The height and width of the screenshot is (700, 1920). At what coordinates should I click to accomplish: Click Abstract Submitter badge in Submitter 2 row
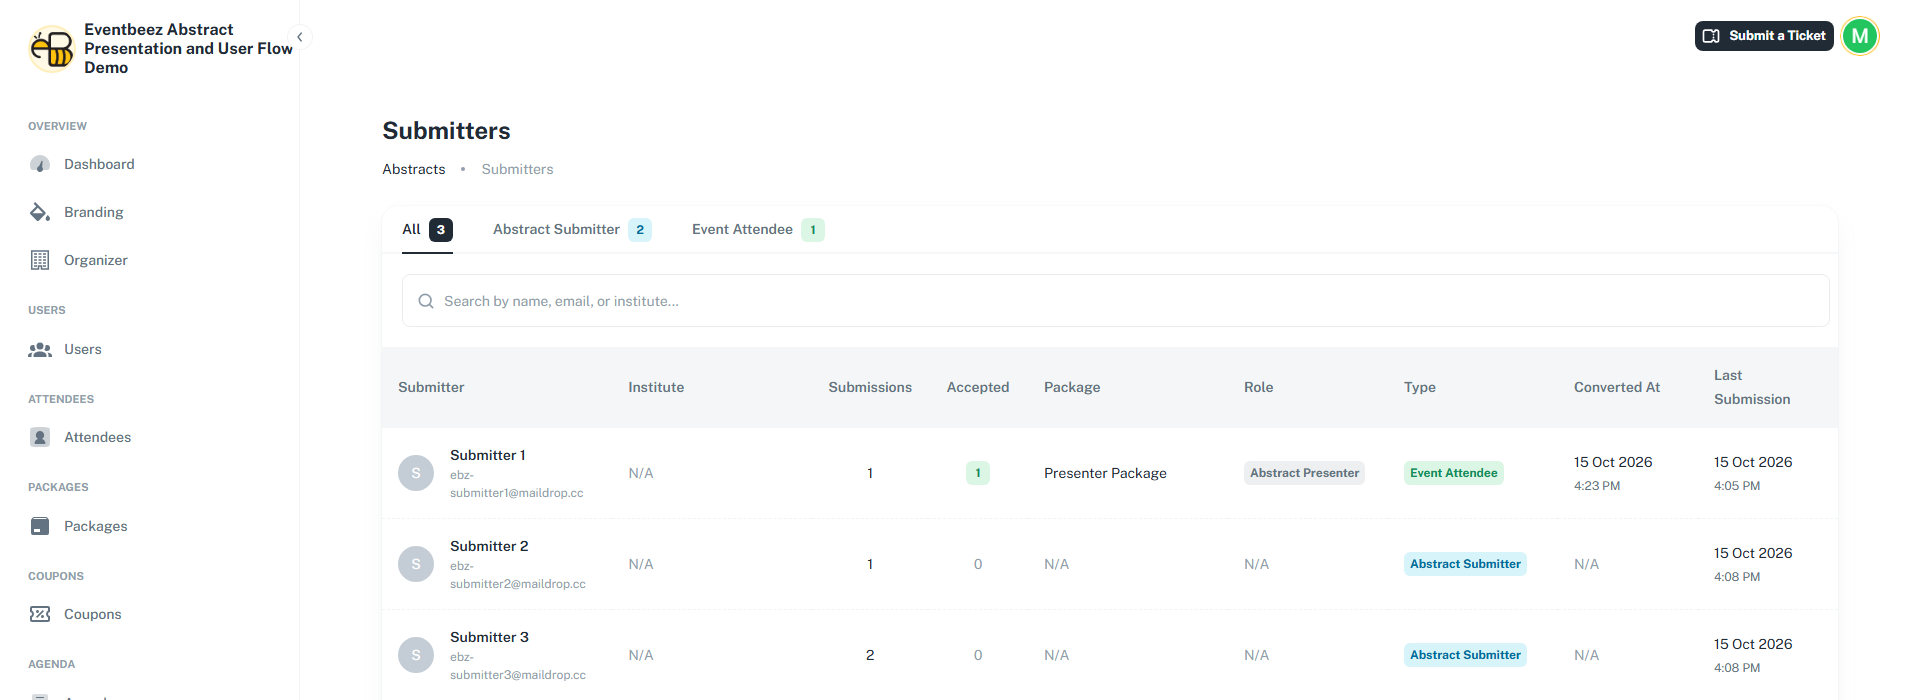coord(1465,564)
